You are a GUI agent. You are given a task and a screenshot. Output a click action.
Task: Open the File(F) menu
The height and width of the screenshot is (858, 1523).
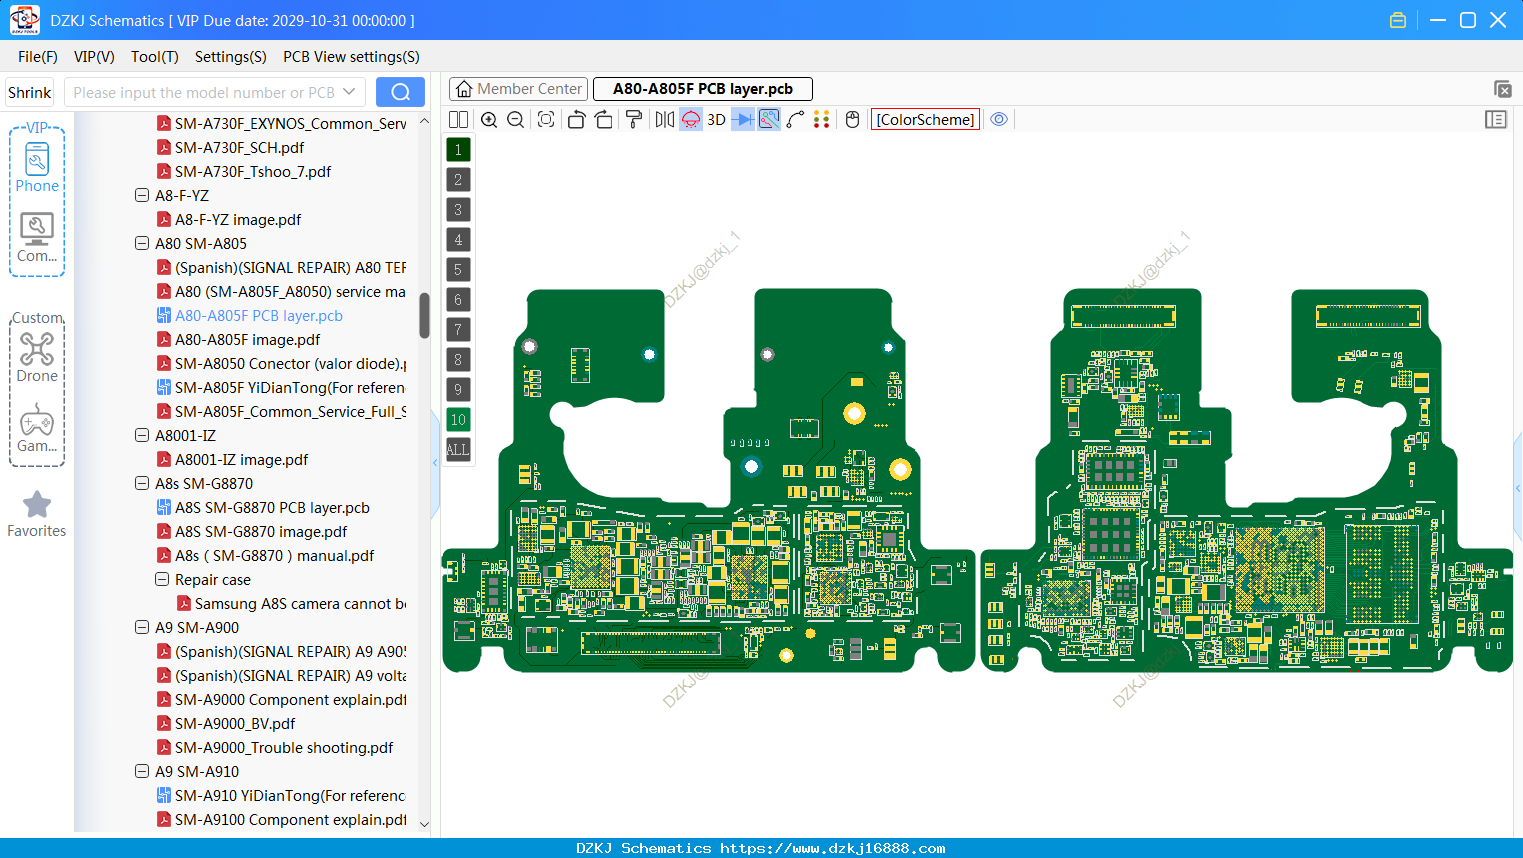coord(38,57)
